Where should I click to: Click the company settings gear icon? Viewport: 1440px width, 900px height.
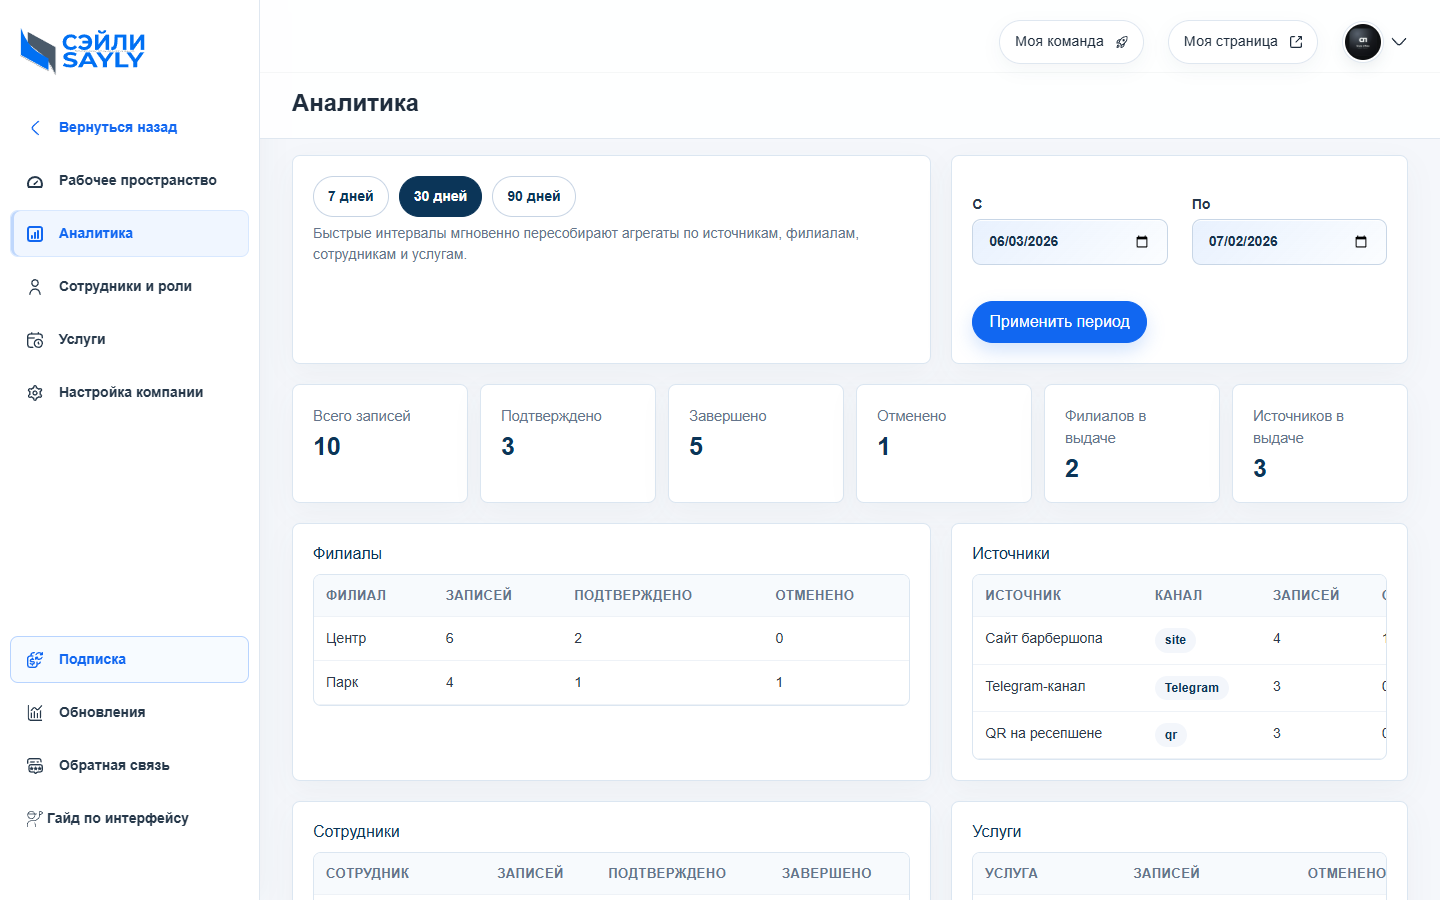click(35, 393)
